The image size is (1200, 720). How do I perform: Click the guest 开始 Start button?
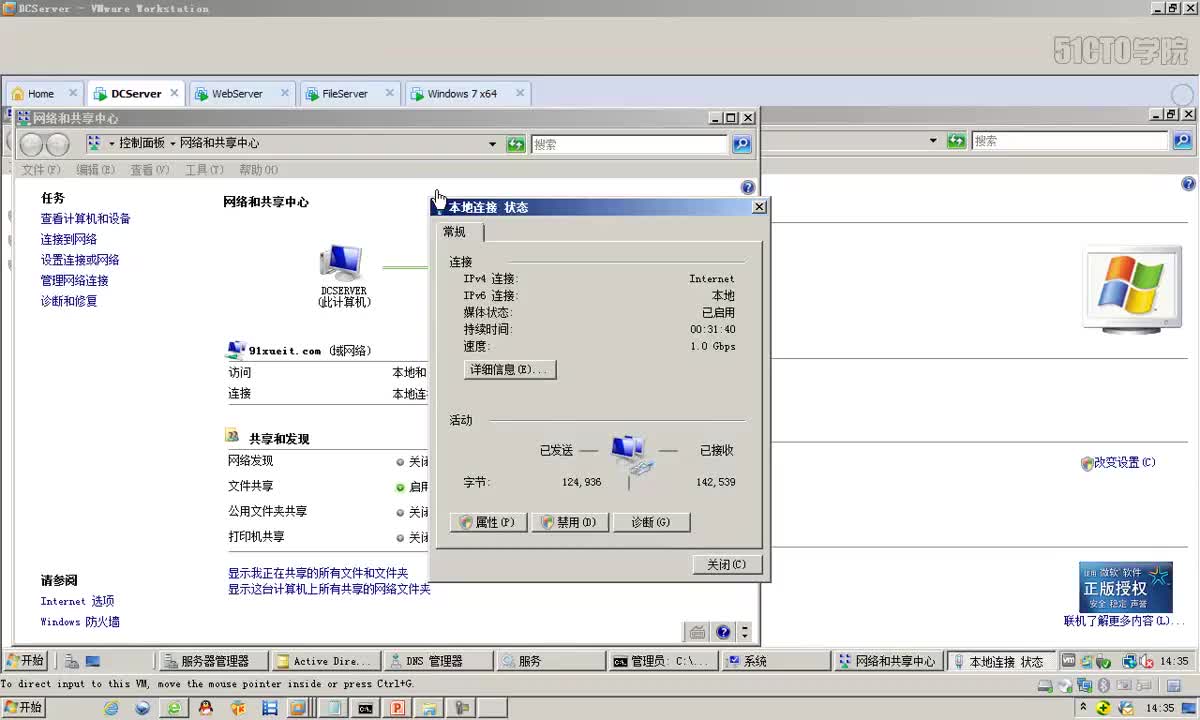coord(26,661)
